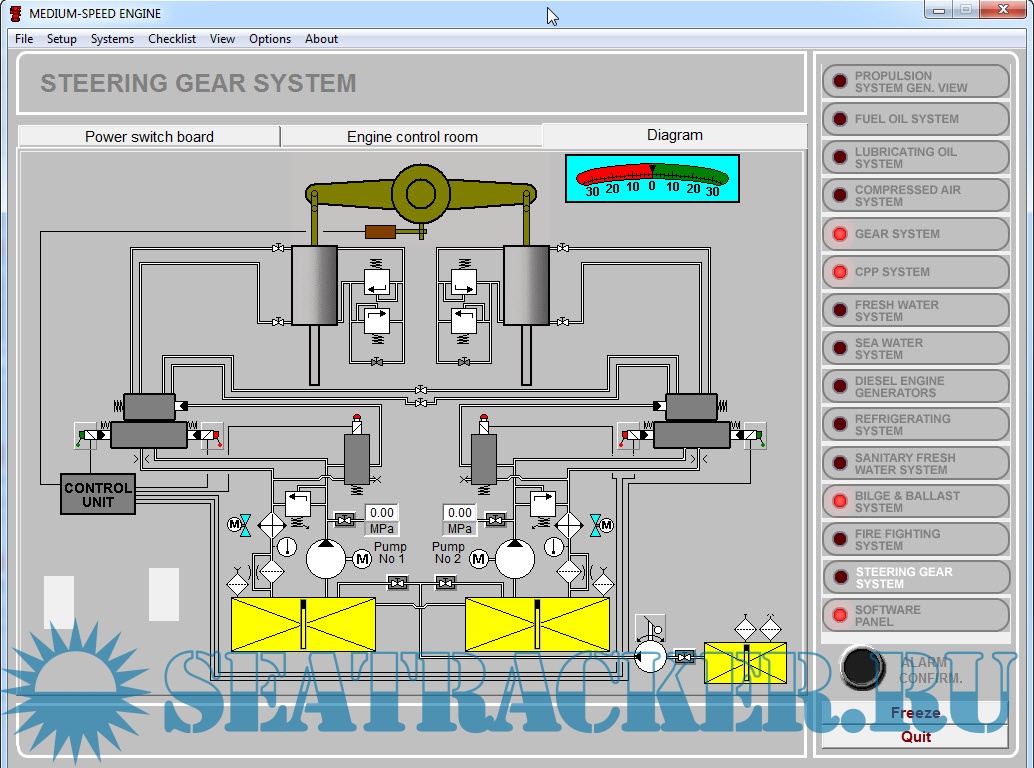Open the Options menu
Screen dimensions: 1034x768
tap(270, 39)
